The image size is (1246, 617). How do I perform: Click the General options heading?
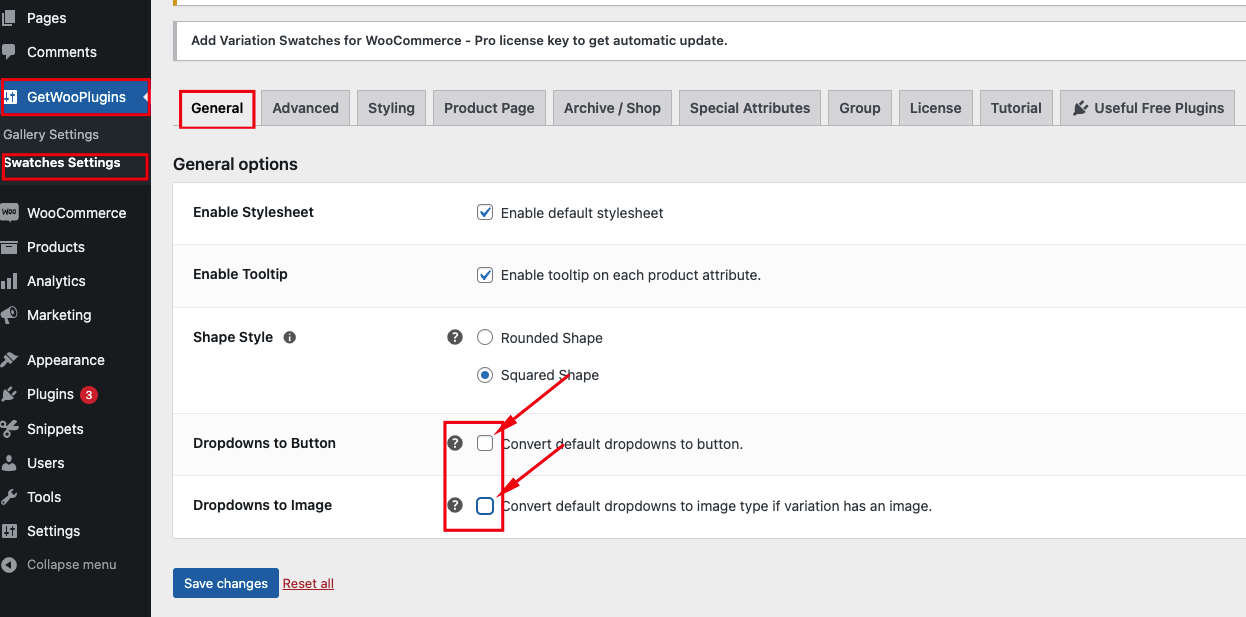tap(235, 164)
